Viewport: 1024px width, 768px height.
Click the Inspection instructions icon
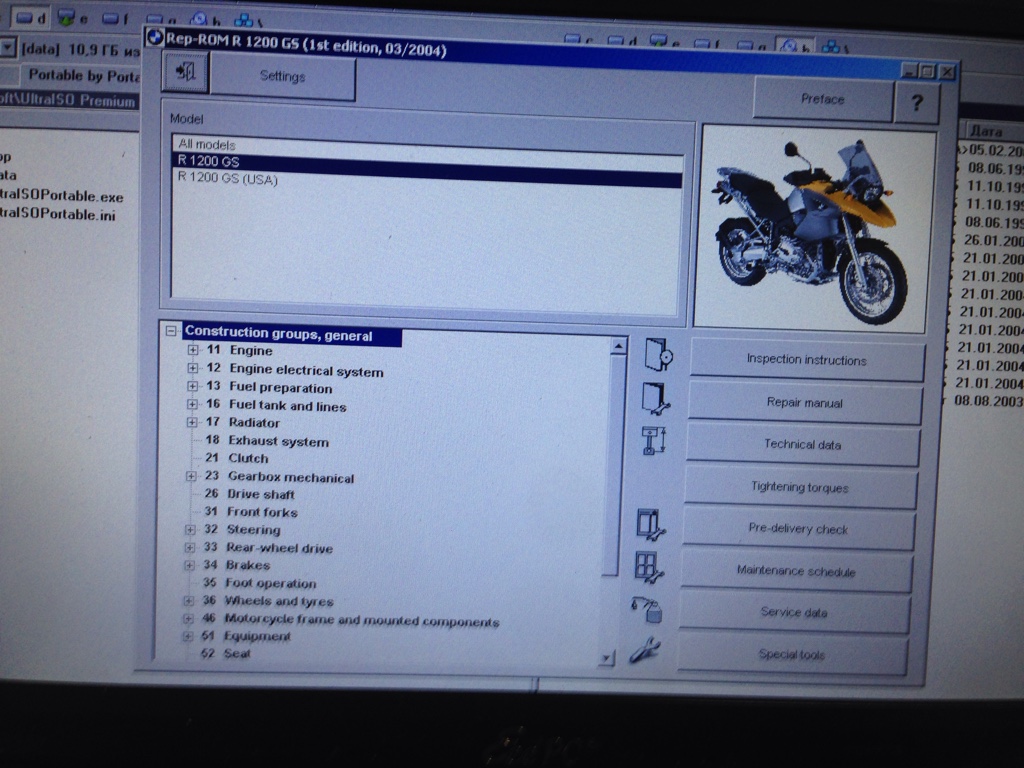pyautogui.click(x=658, y=355)
